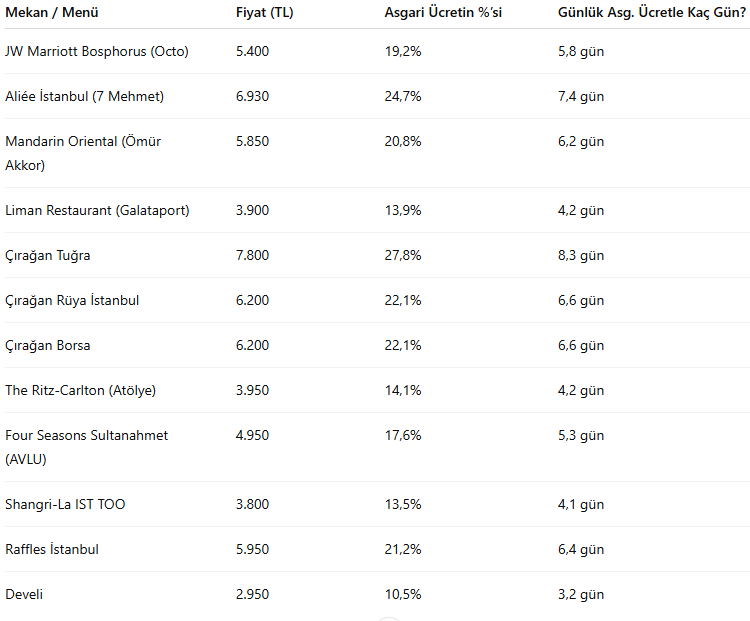Click the '8,3 gün' days cell
The image size is (750, 621).
click(x=581, y=255)
